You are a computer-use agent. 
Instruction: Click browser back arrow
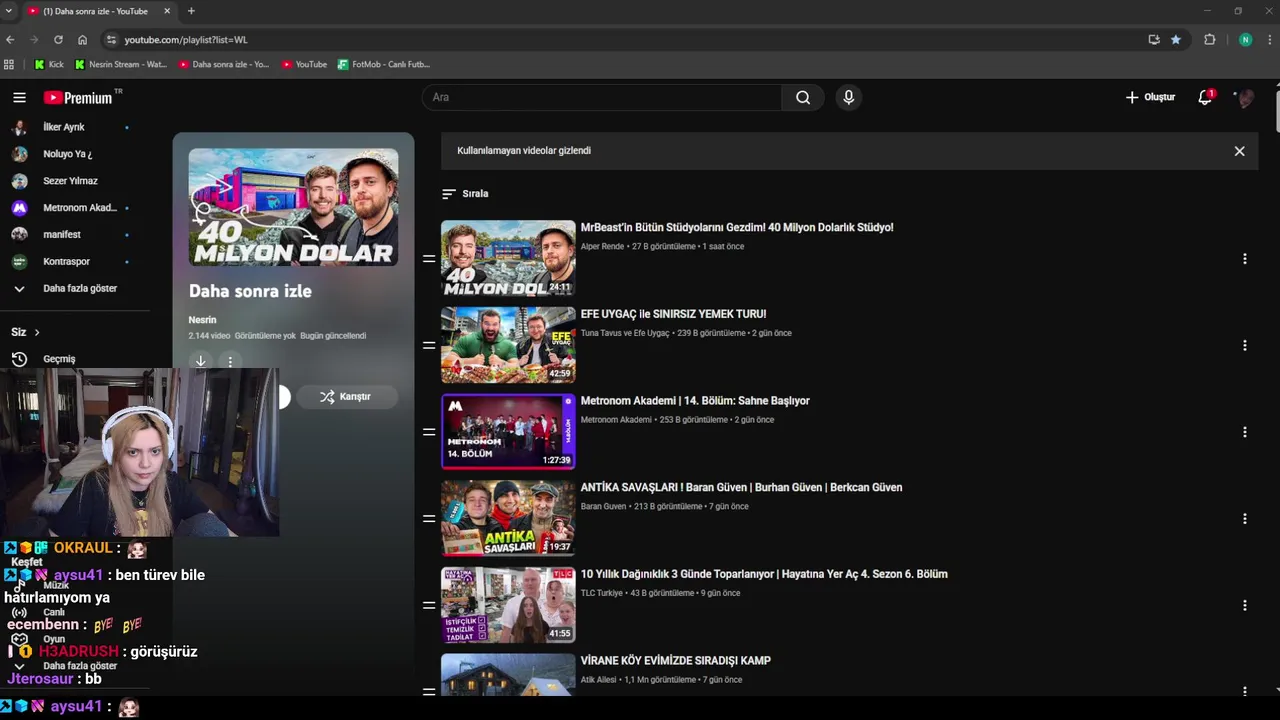[x=10, y=40]
